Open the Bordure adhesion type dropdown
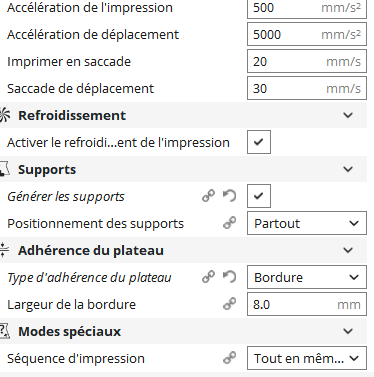 click(x=307, y=277)
